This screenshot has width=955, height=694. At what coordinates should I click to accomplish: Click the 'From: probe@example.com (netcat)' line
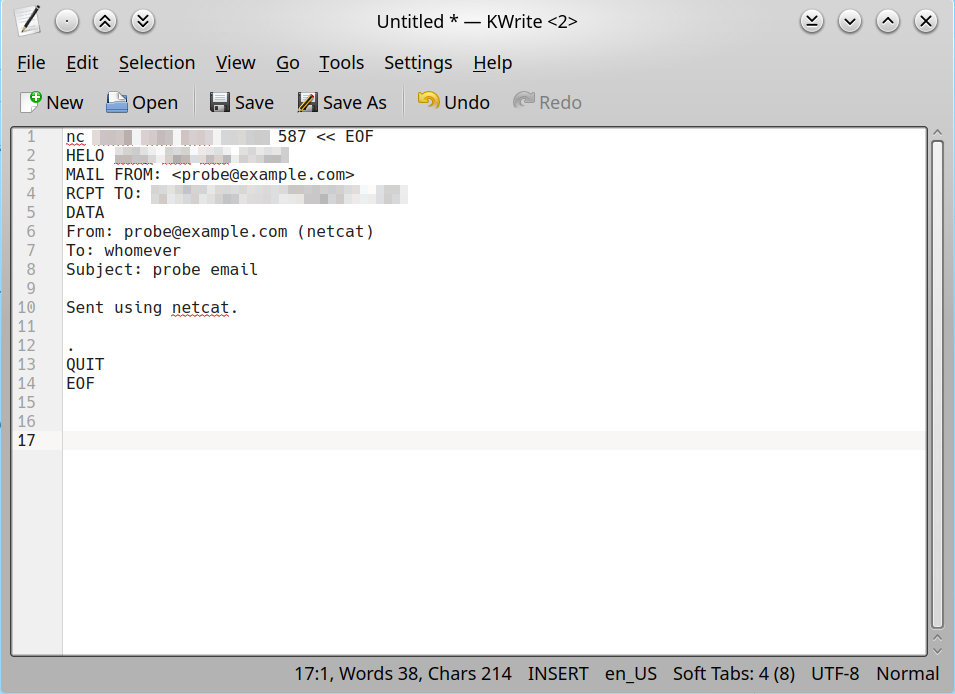coord(220,232)
